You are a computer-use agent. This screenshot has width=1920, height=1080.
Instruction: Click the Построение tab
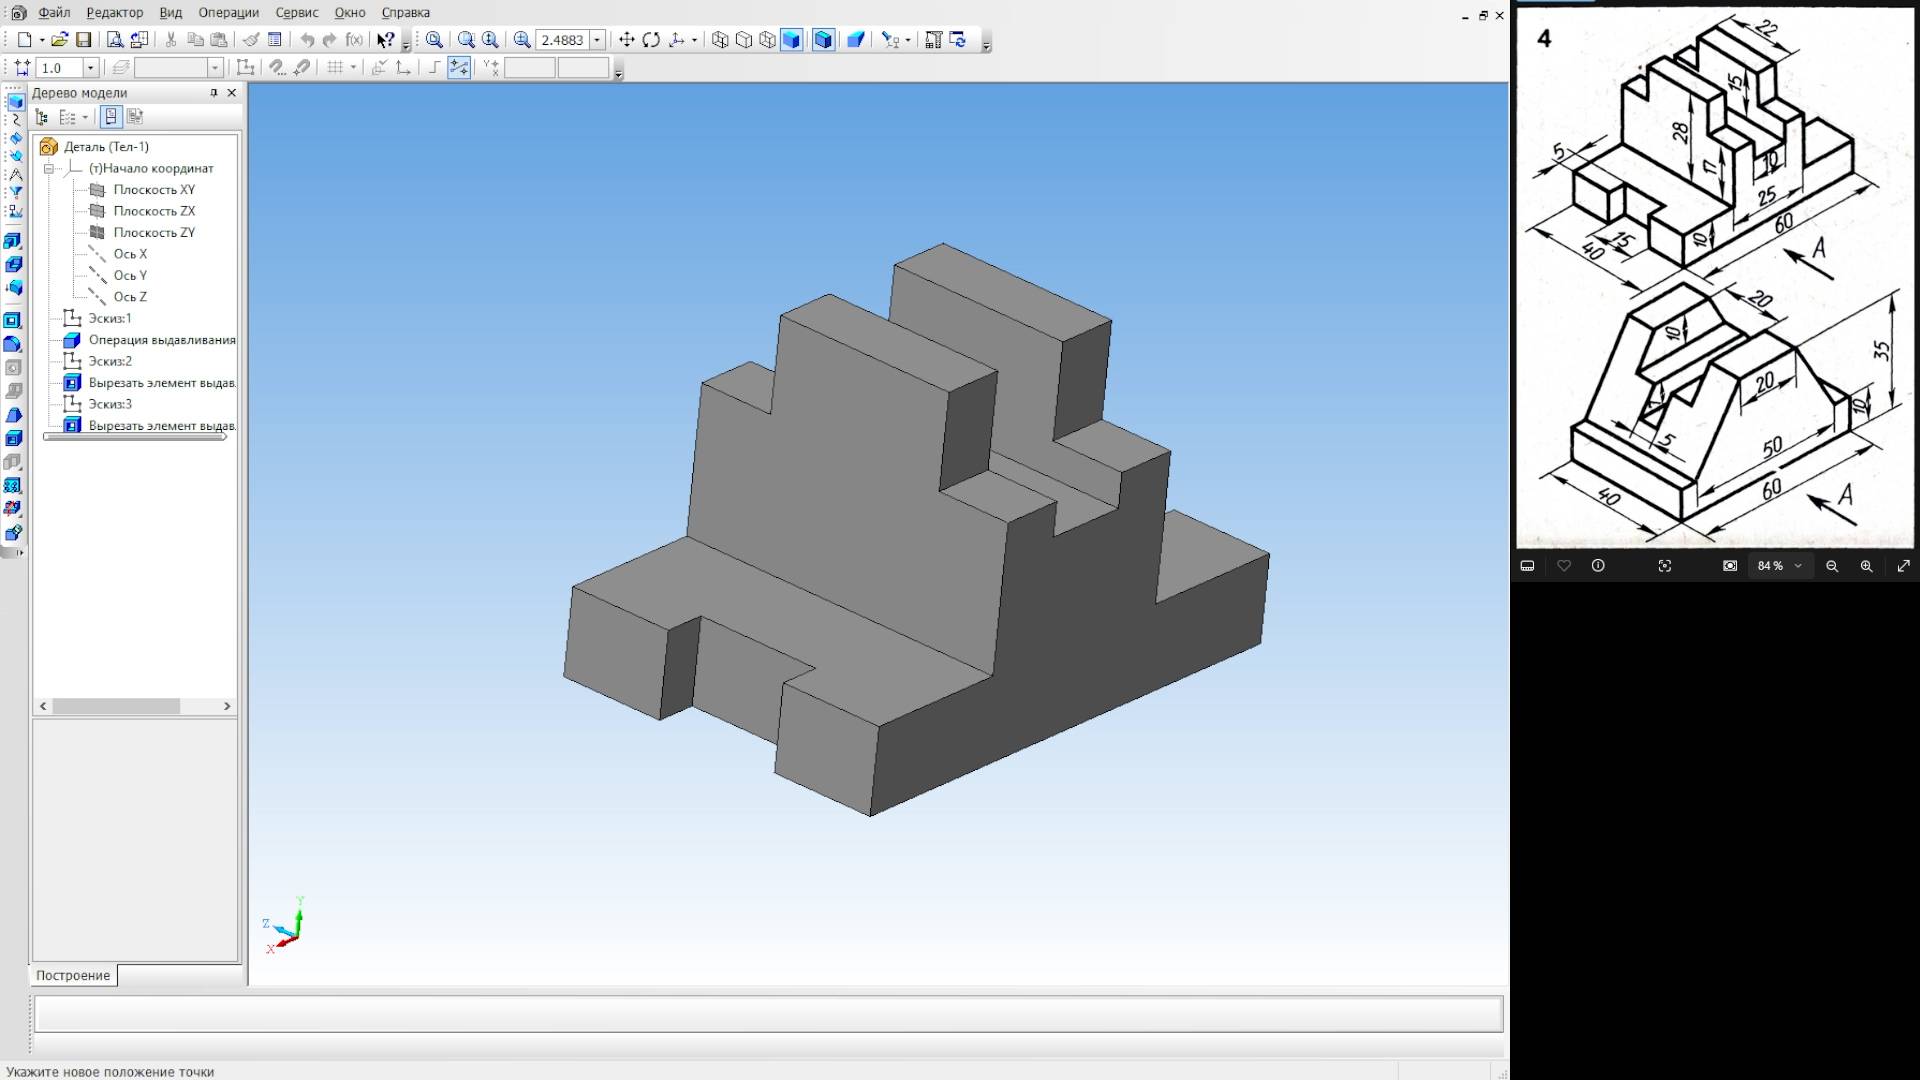73,975
